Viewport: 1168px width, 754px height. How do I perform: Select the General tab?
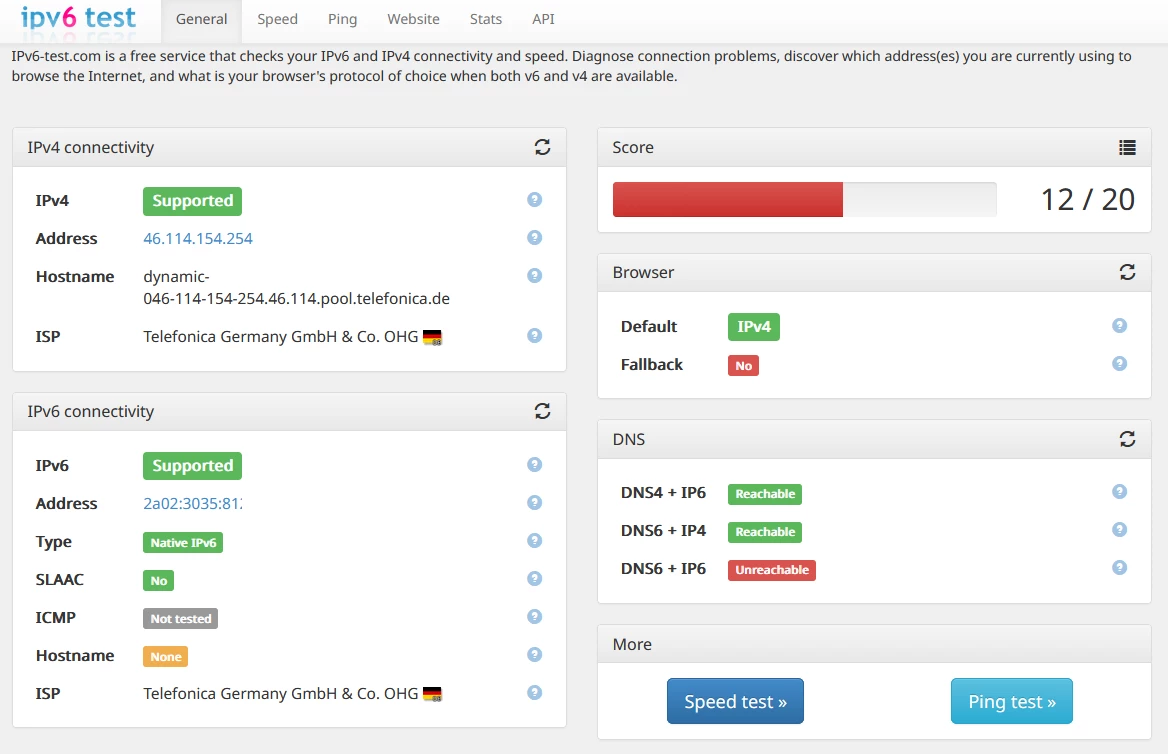(201, 19)
